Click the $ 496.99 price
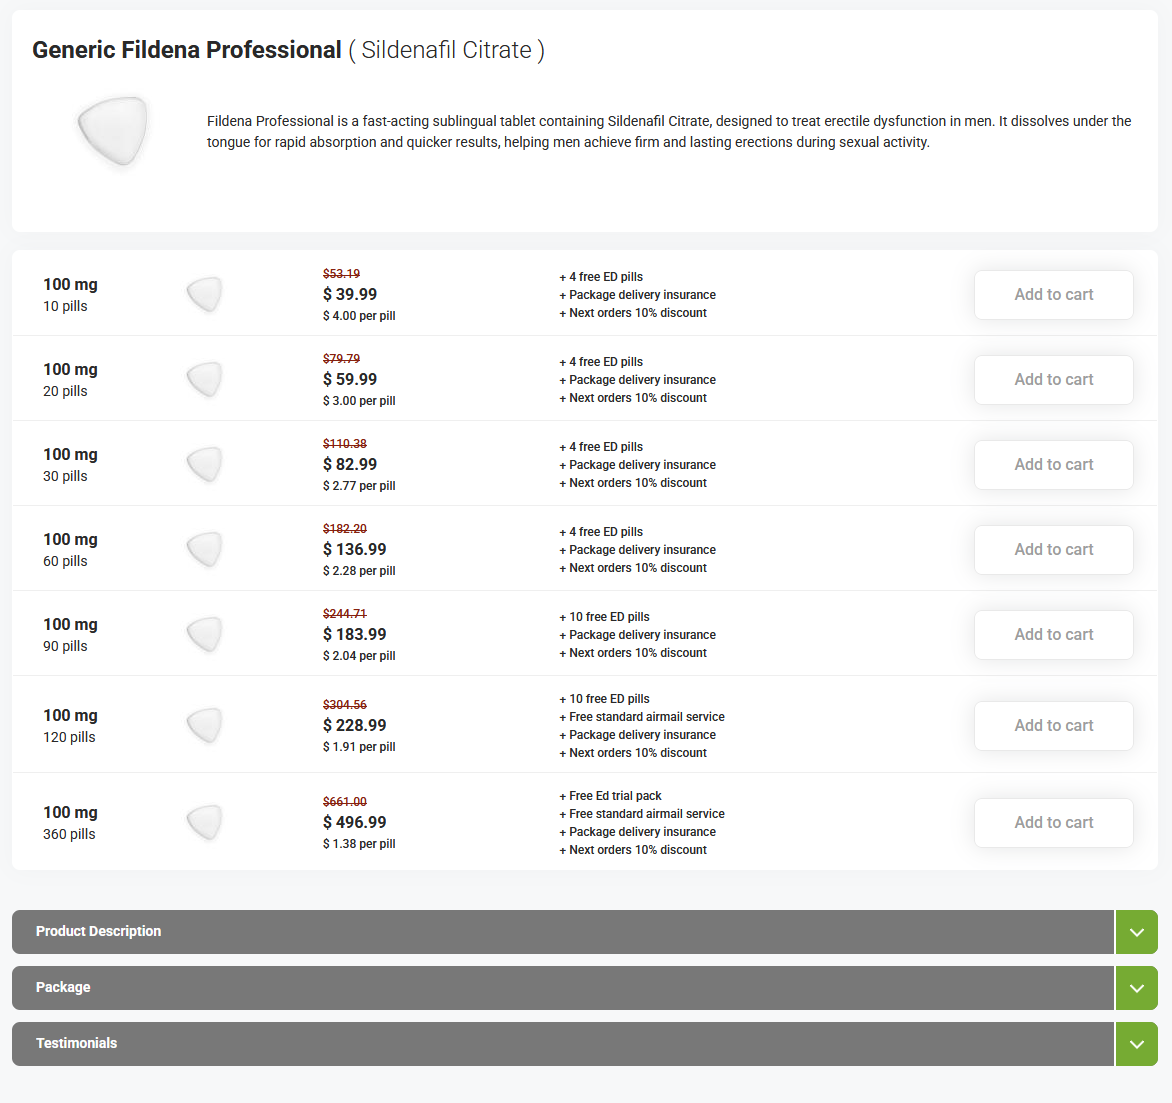Viewport: 1172px width, 1103px height. point(354,823)
